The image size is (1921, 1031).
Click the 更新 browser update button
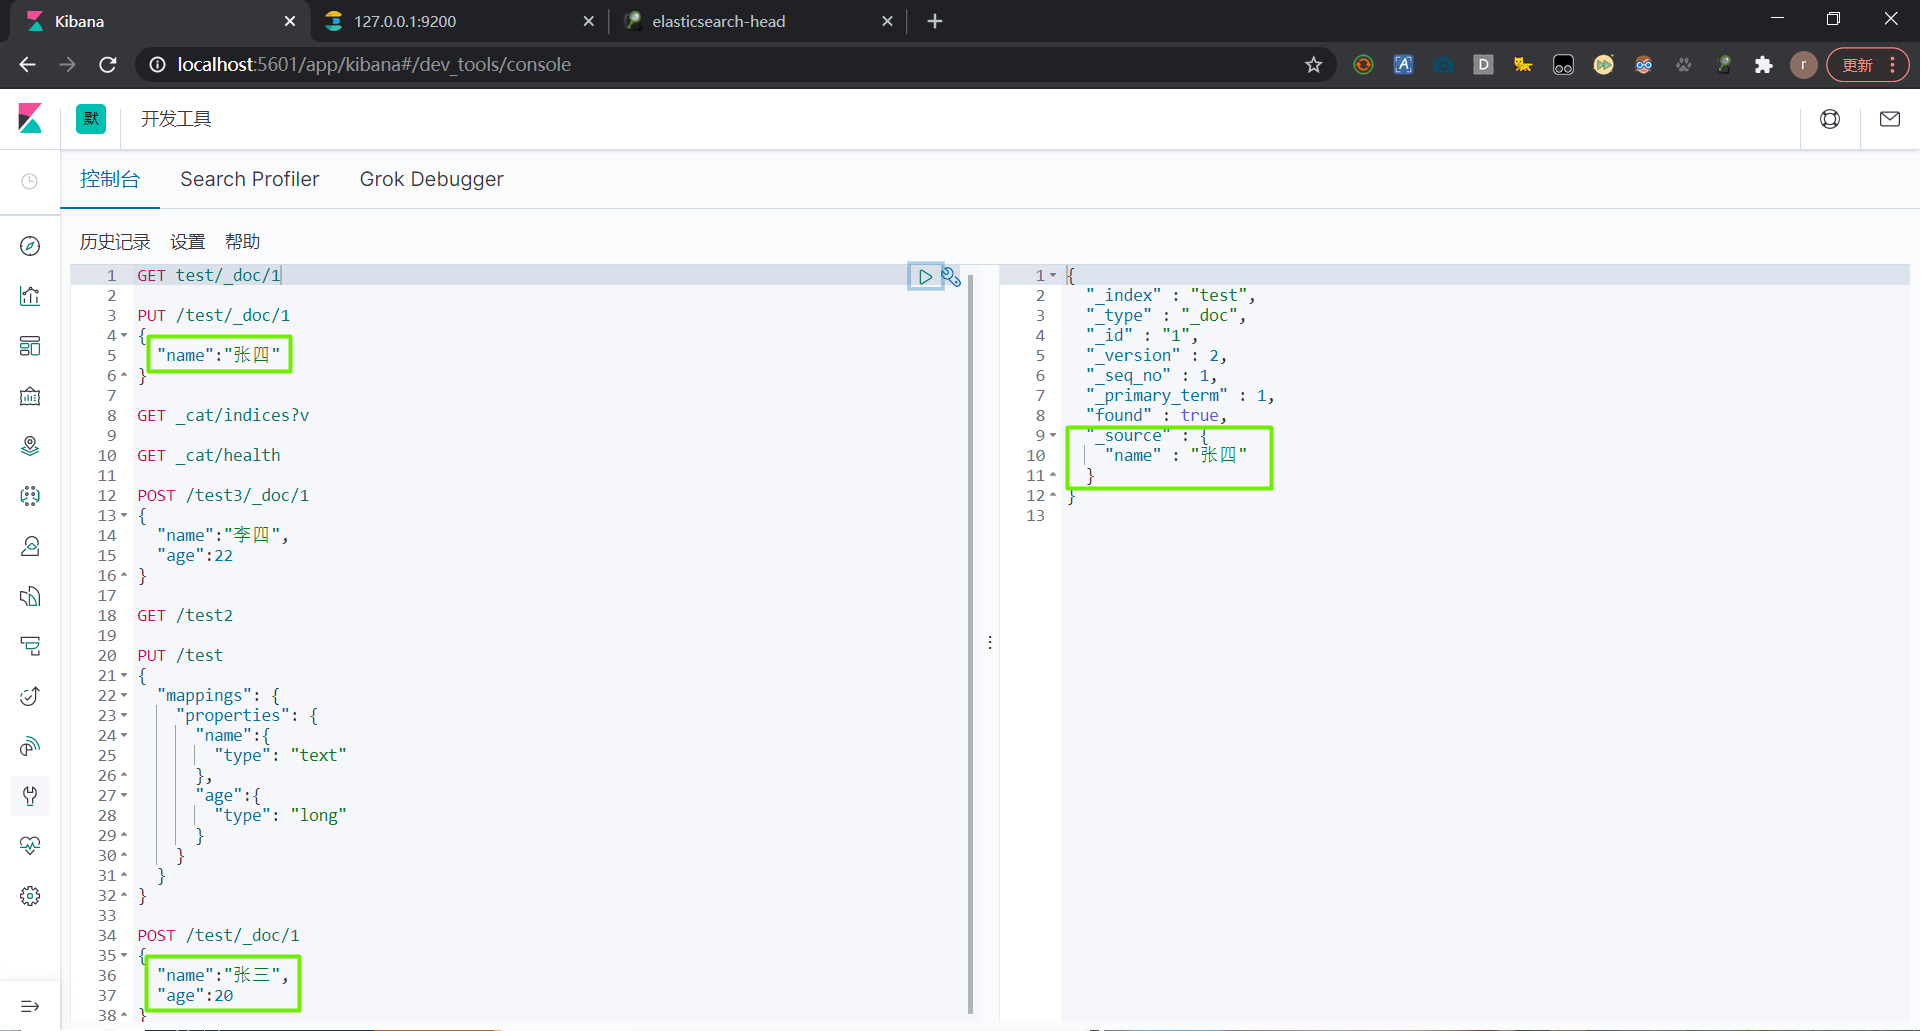pyautogui.click(x=1867, y=65)
